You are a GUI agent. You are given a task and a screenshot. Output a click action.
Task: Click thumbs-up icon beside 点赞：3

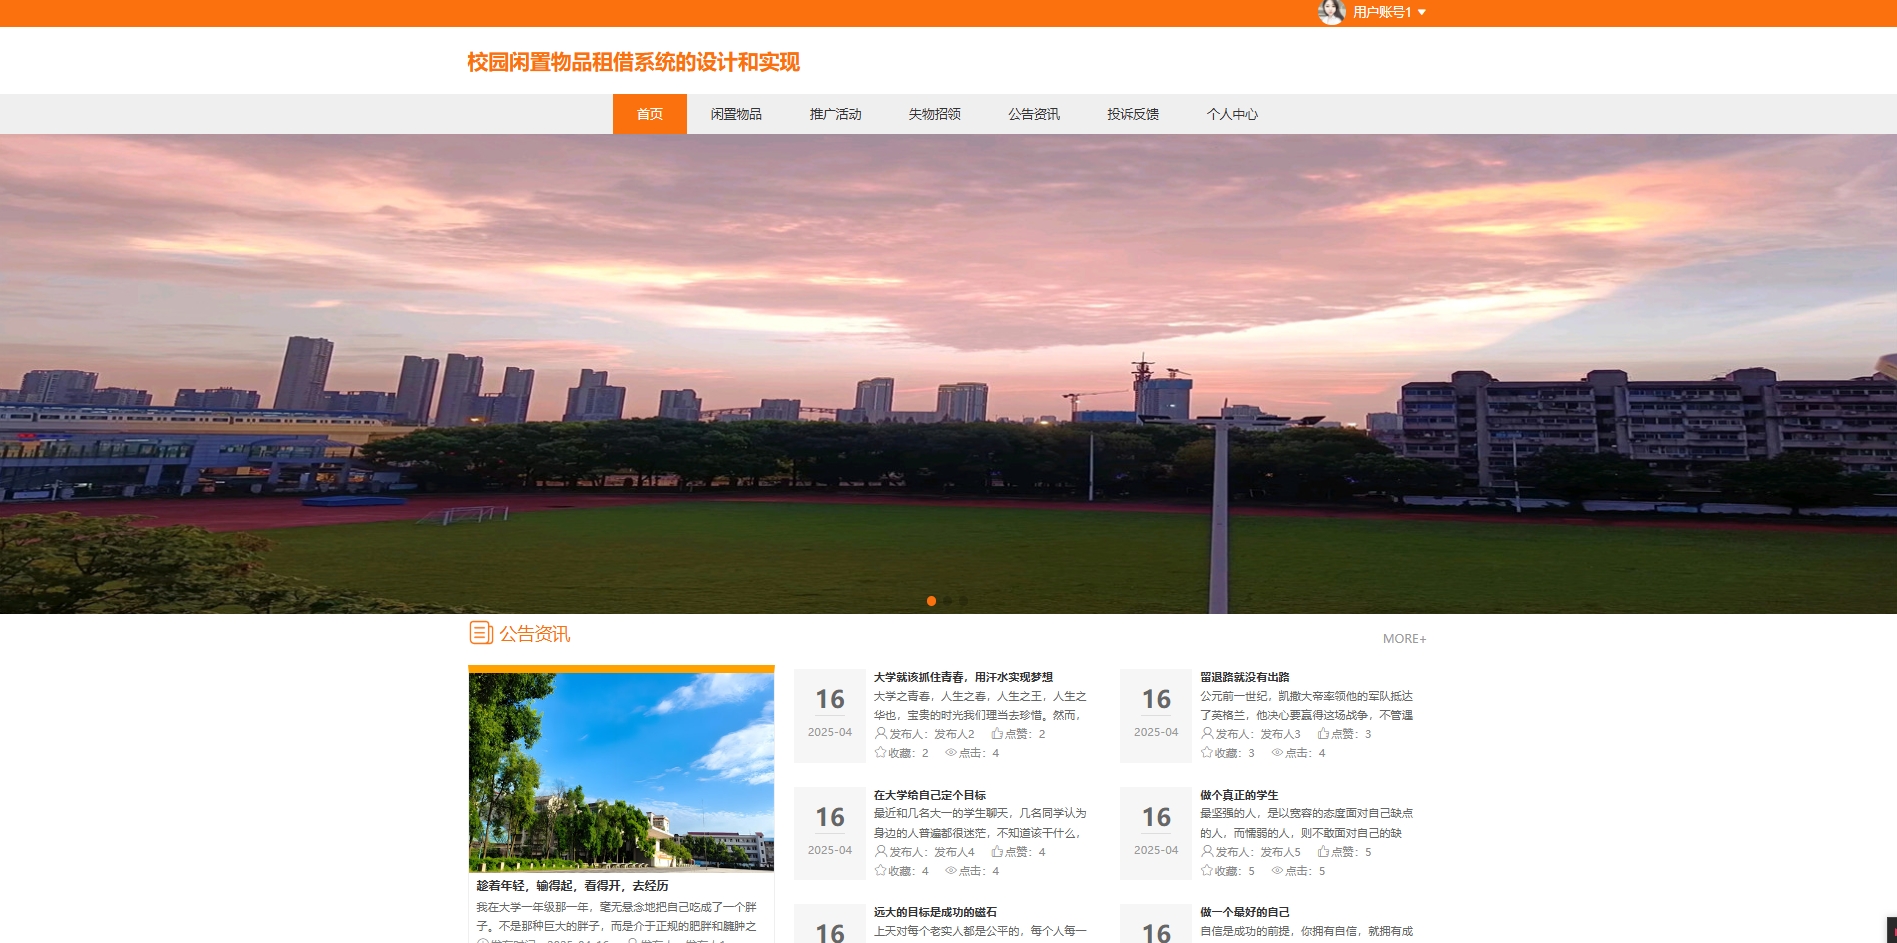tap(1323, 733)
